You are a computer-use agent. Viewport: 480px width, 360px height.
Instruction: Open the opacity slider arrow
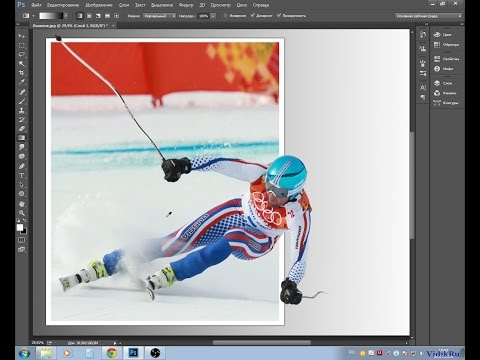coord(213,16)
